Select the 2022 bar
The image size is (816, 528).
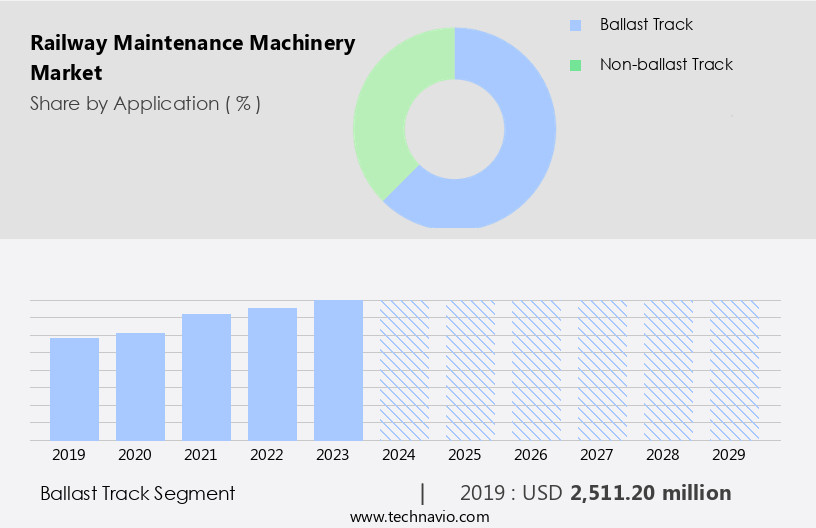click(272, 374)
